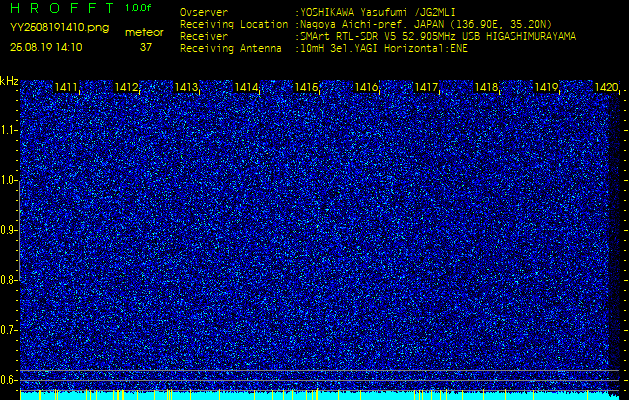The image size is (629, 400).
Task: Click the 1418 time marker
Action: (x=486, y=87)
